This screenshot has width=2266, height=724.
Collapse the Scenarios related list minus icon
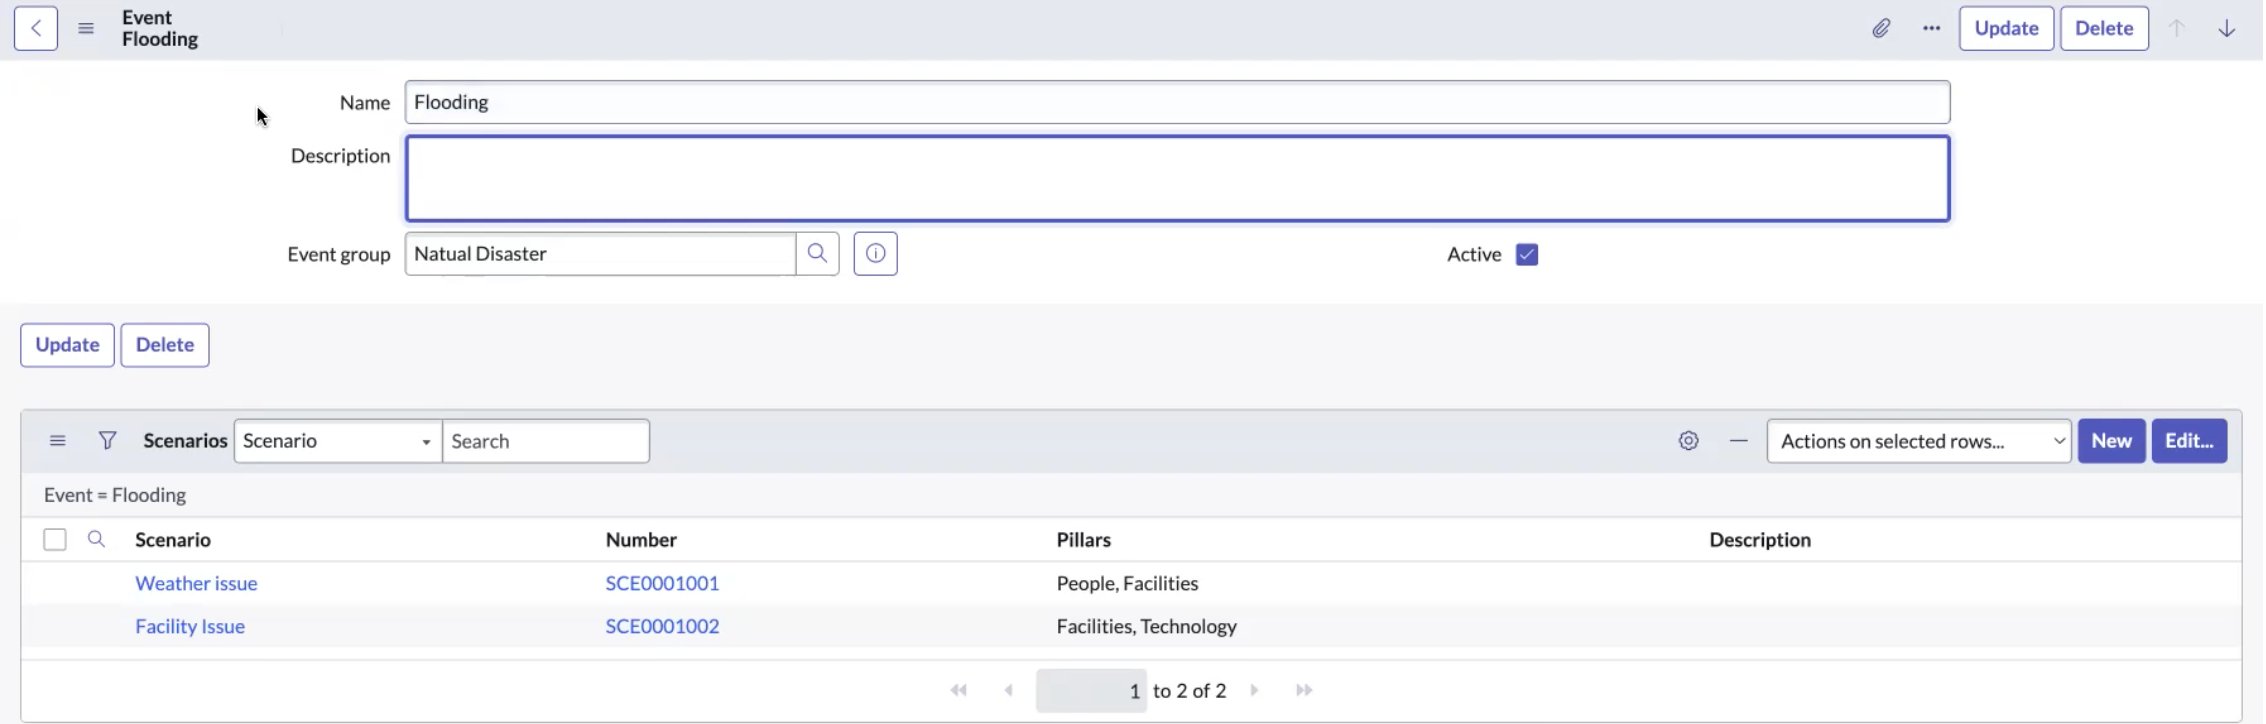pos(1739,441)
